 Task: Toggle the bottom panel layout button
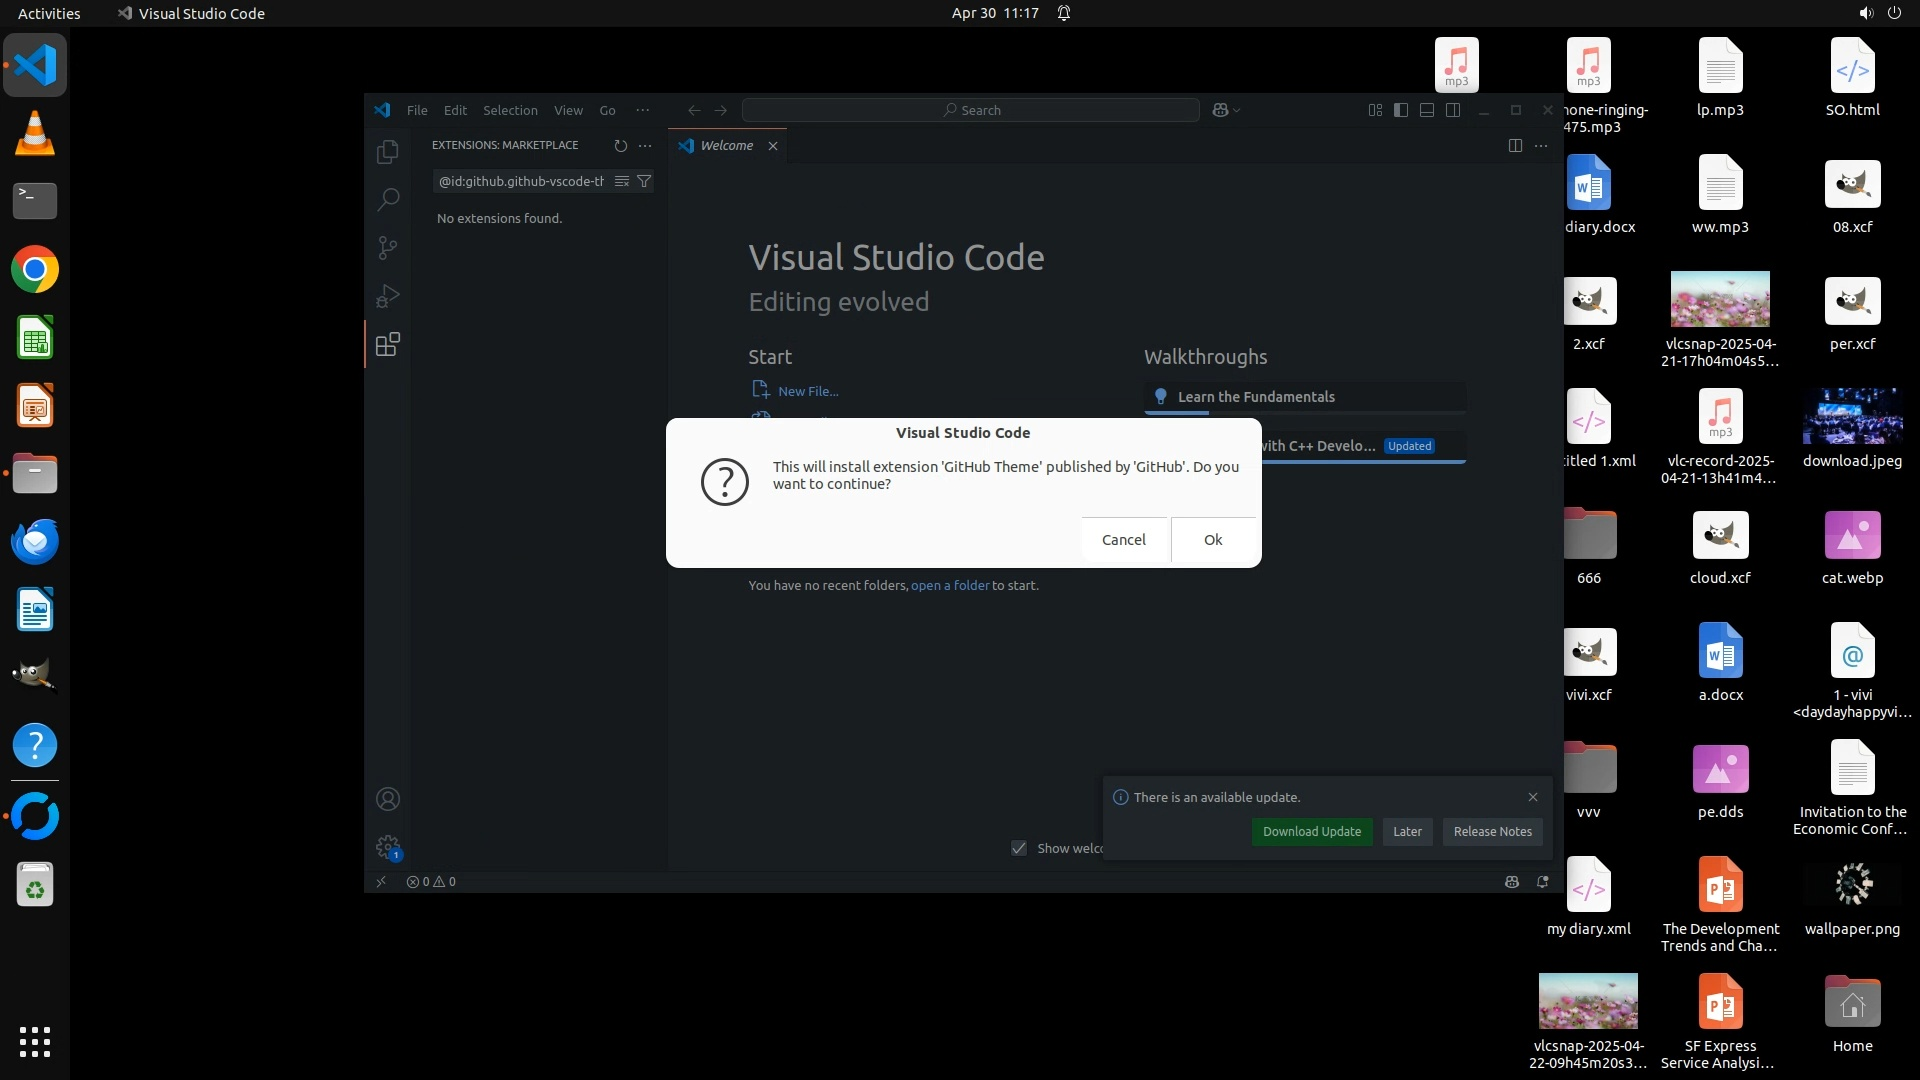click(x=1427, y=111)
